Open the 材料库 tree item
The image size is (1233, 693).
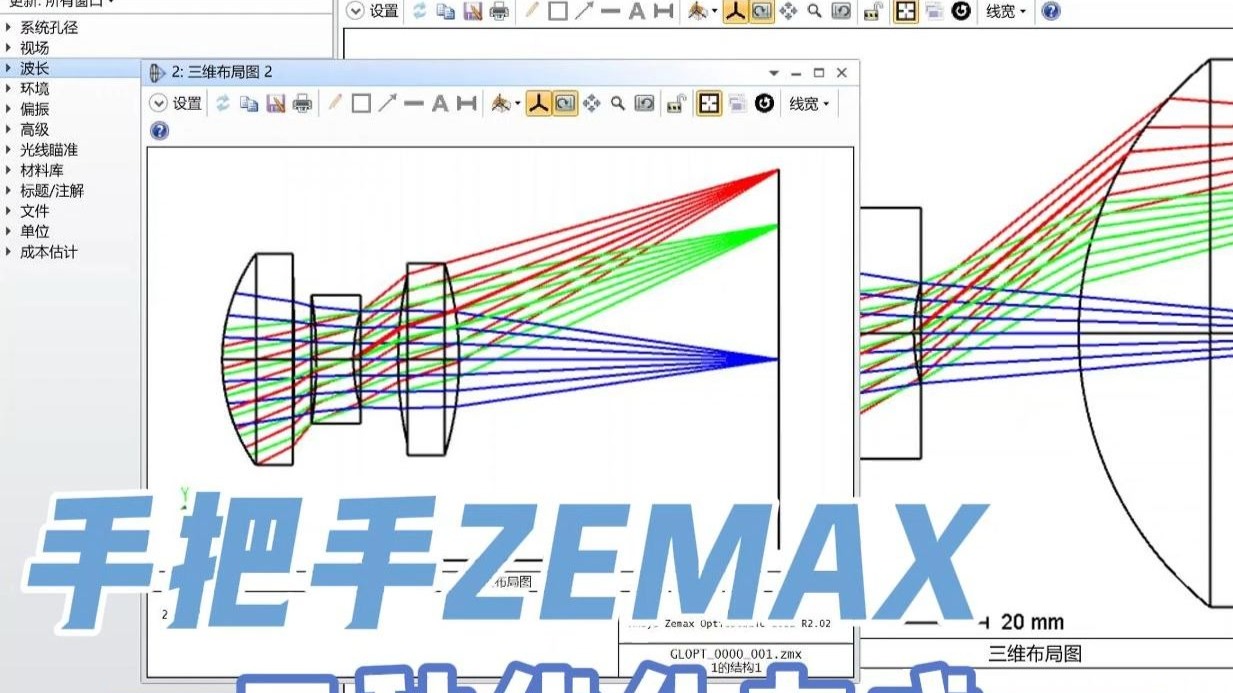[x=42, y=171]
